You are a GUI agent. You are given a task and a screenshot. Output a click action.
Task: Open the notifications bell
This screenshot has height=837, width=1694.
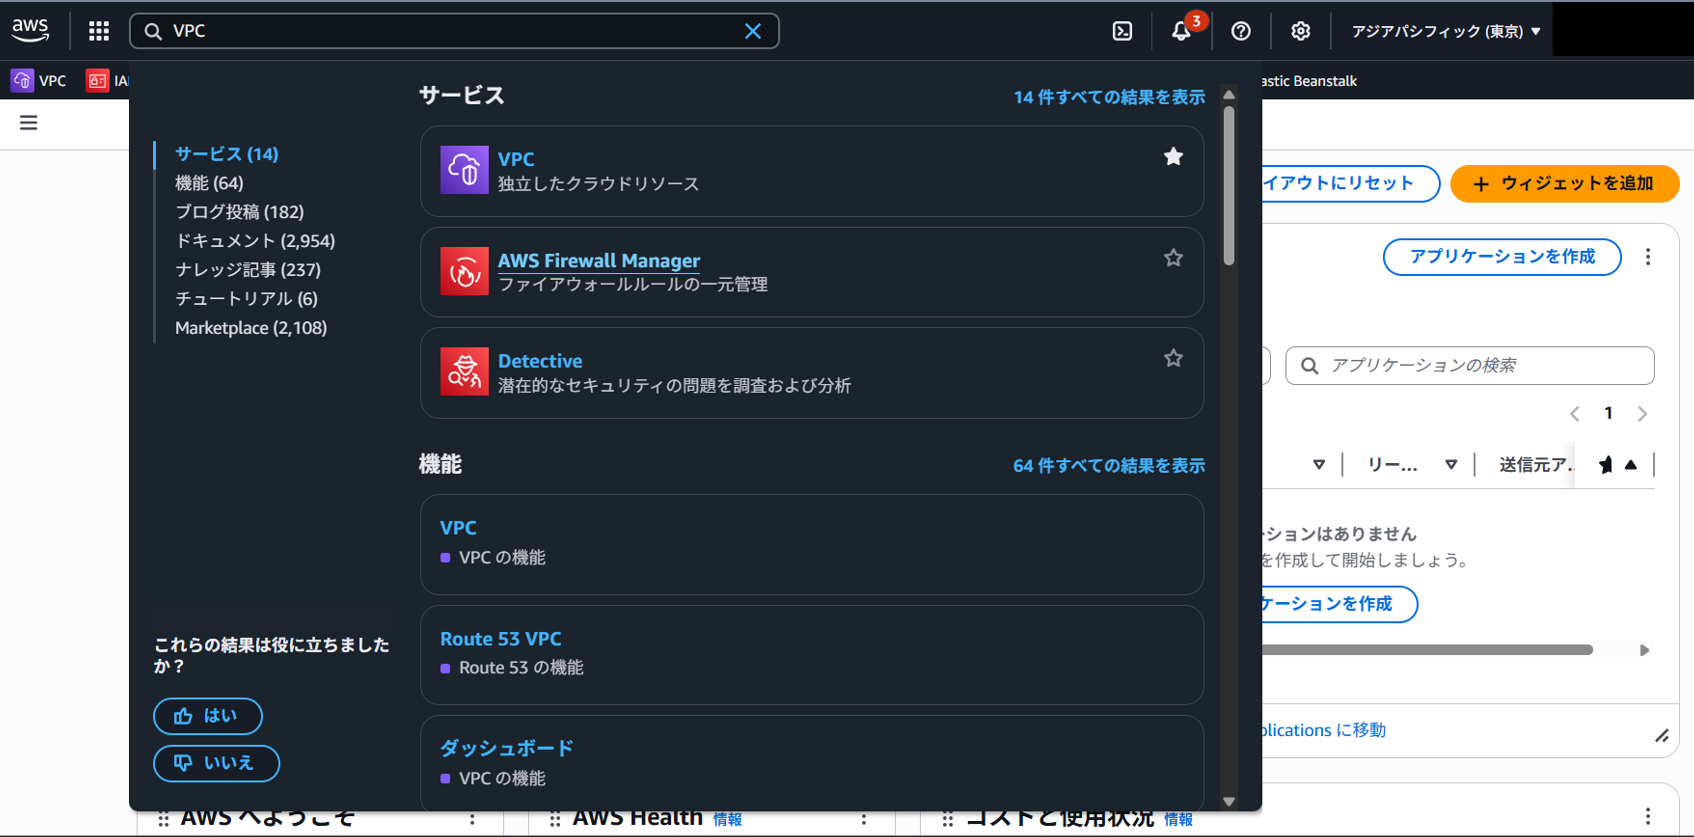pos(1181,31)
